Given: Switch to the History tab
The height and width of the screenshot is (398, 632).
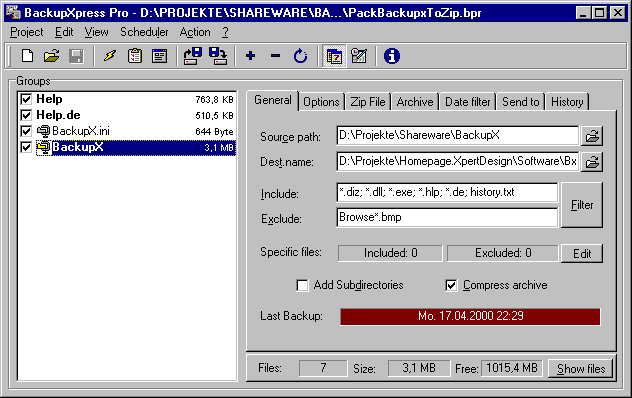Looking at the screenshot, I should (x=567, y=102).
